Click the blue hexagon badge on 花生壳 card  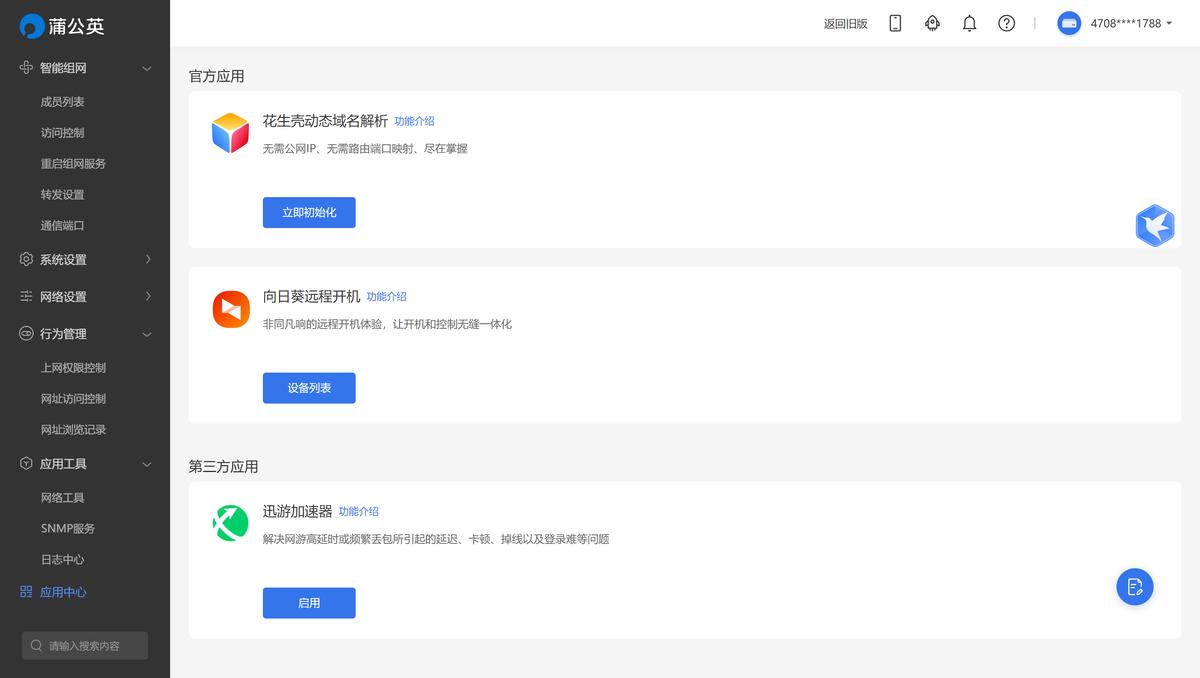(x=1155, y=226)
